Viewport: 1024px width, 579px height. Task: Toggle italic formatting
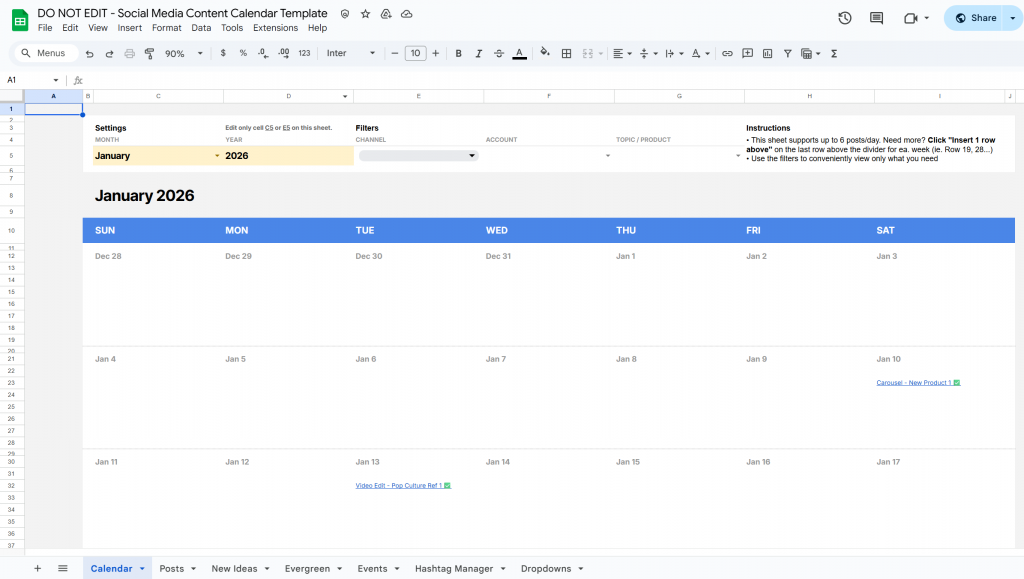[478, 53]
